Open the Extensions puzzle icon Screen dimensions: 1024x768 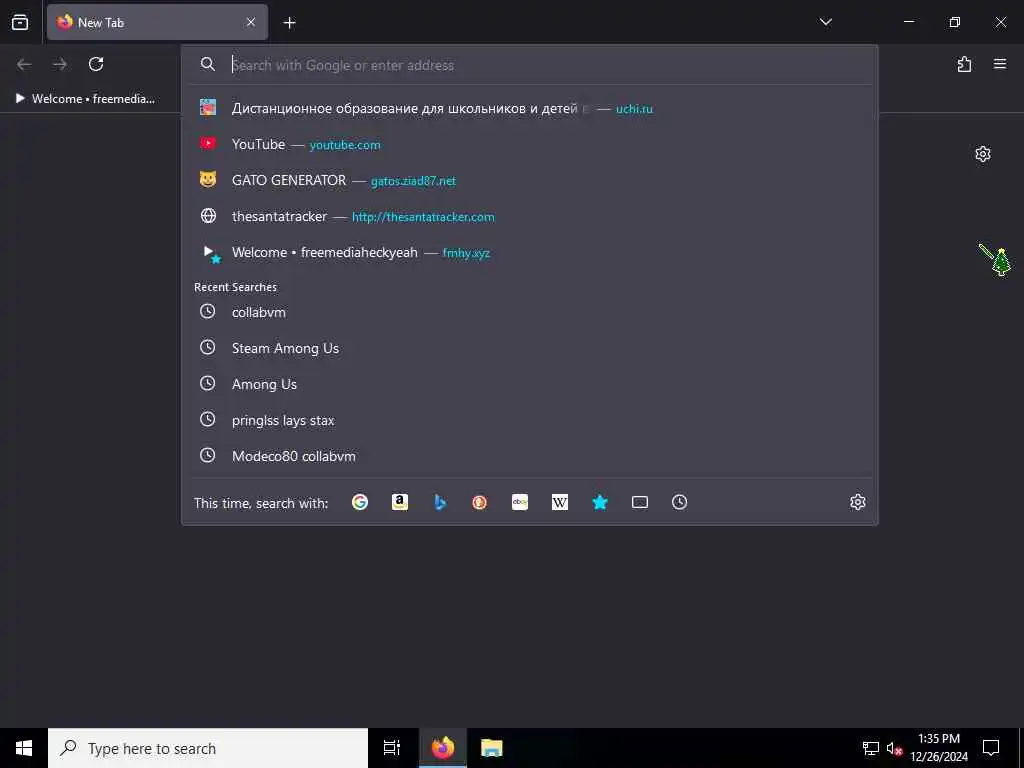pos(964,64)
